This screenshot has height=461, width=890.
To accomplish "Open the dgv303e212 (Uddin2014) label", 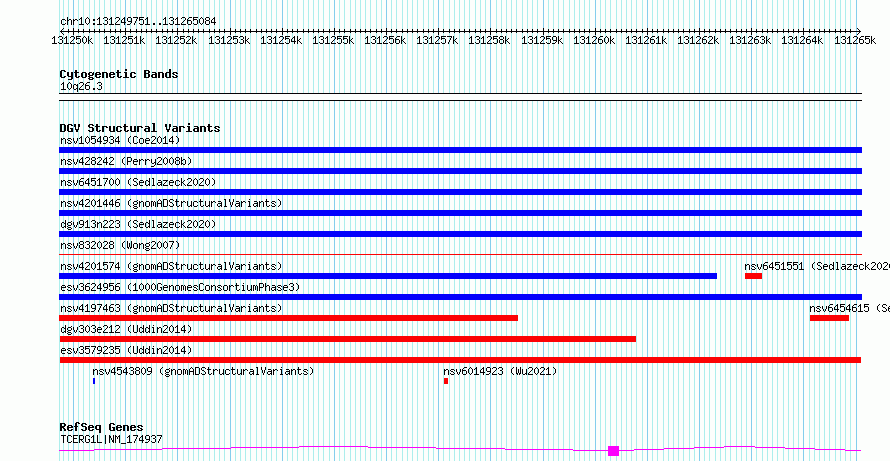I will (126, 329).
